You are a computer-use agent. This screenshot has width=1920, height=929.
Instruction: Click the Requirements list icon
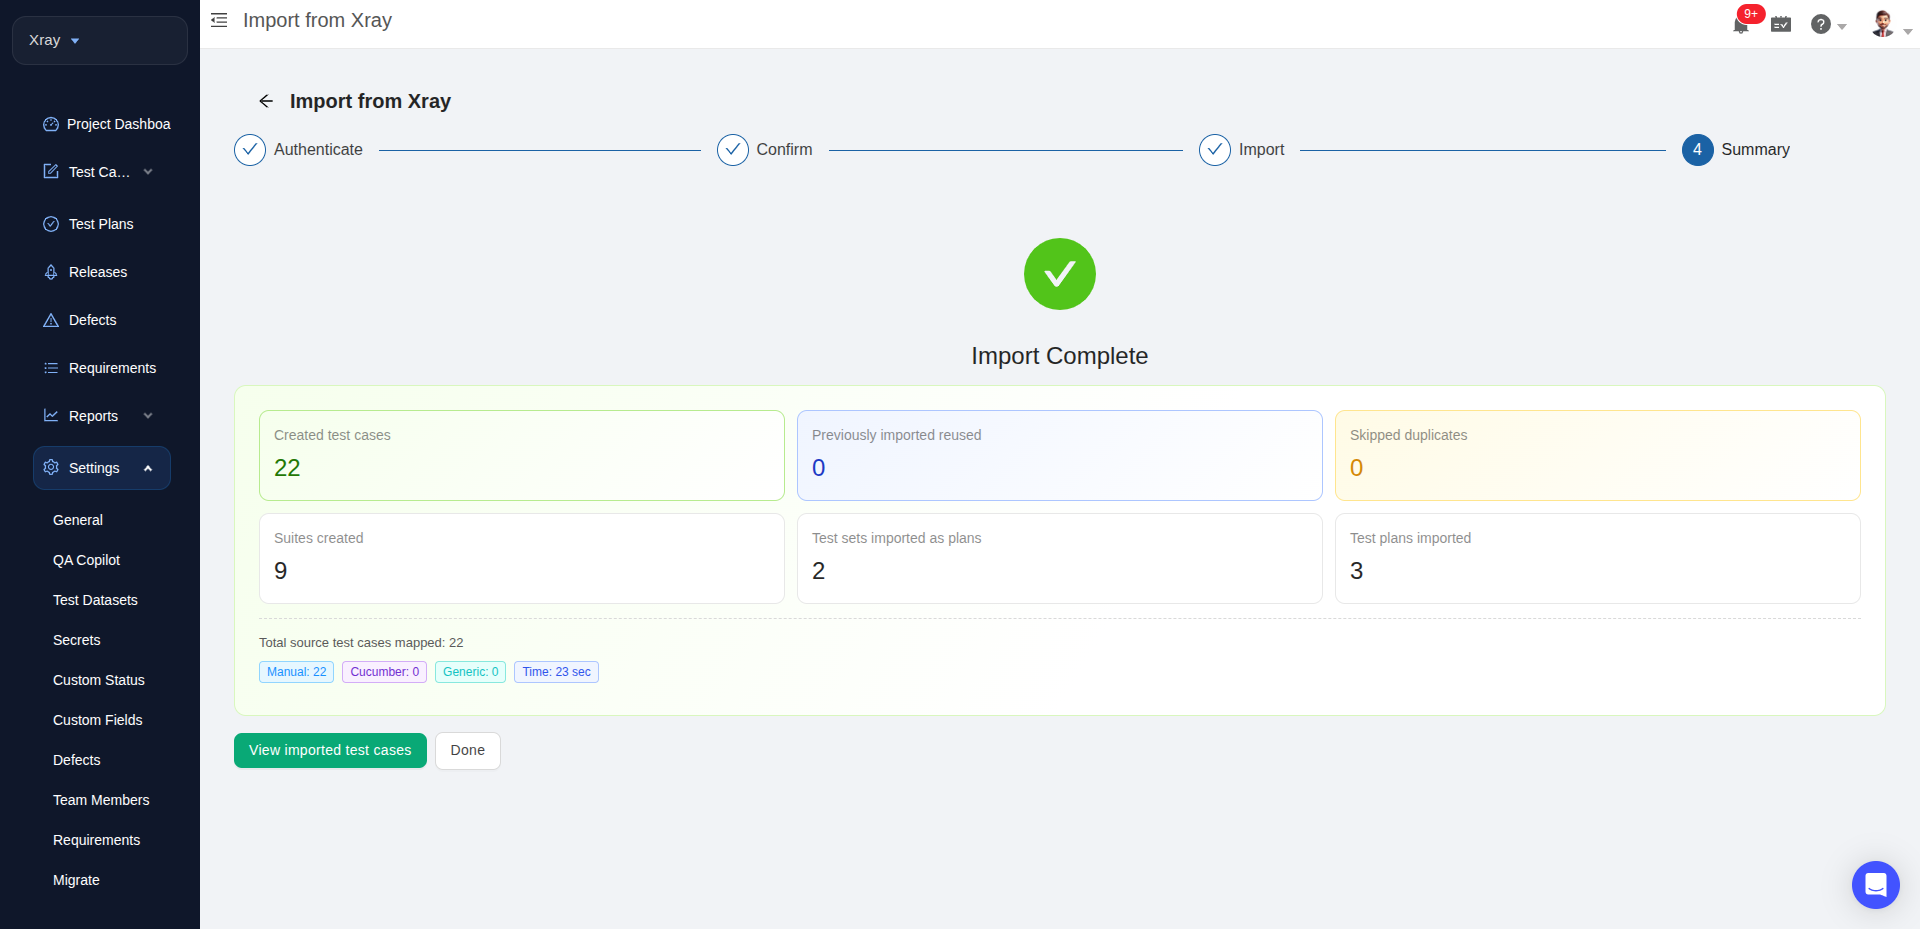[x=51, y=368]
